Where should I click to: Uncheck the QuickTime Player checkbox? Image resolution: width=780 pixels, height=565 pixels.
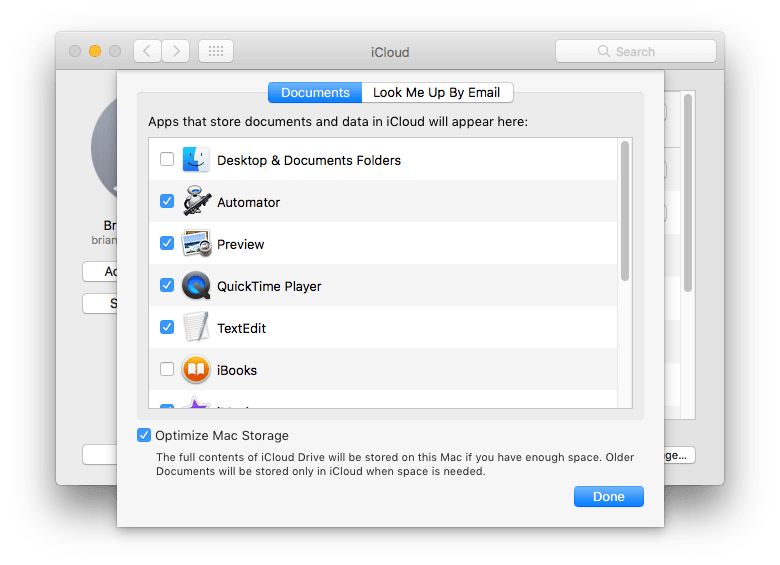[x=167, y=286]
